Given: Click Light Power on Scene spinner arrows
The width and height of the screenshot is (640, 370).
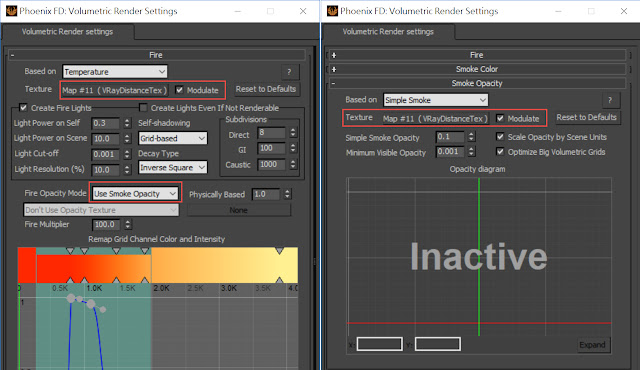Looking at the screenshot, I should click(x=127, y=139).
